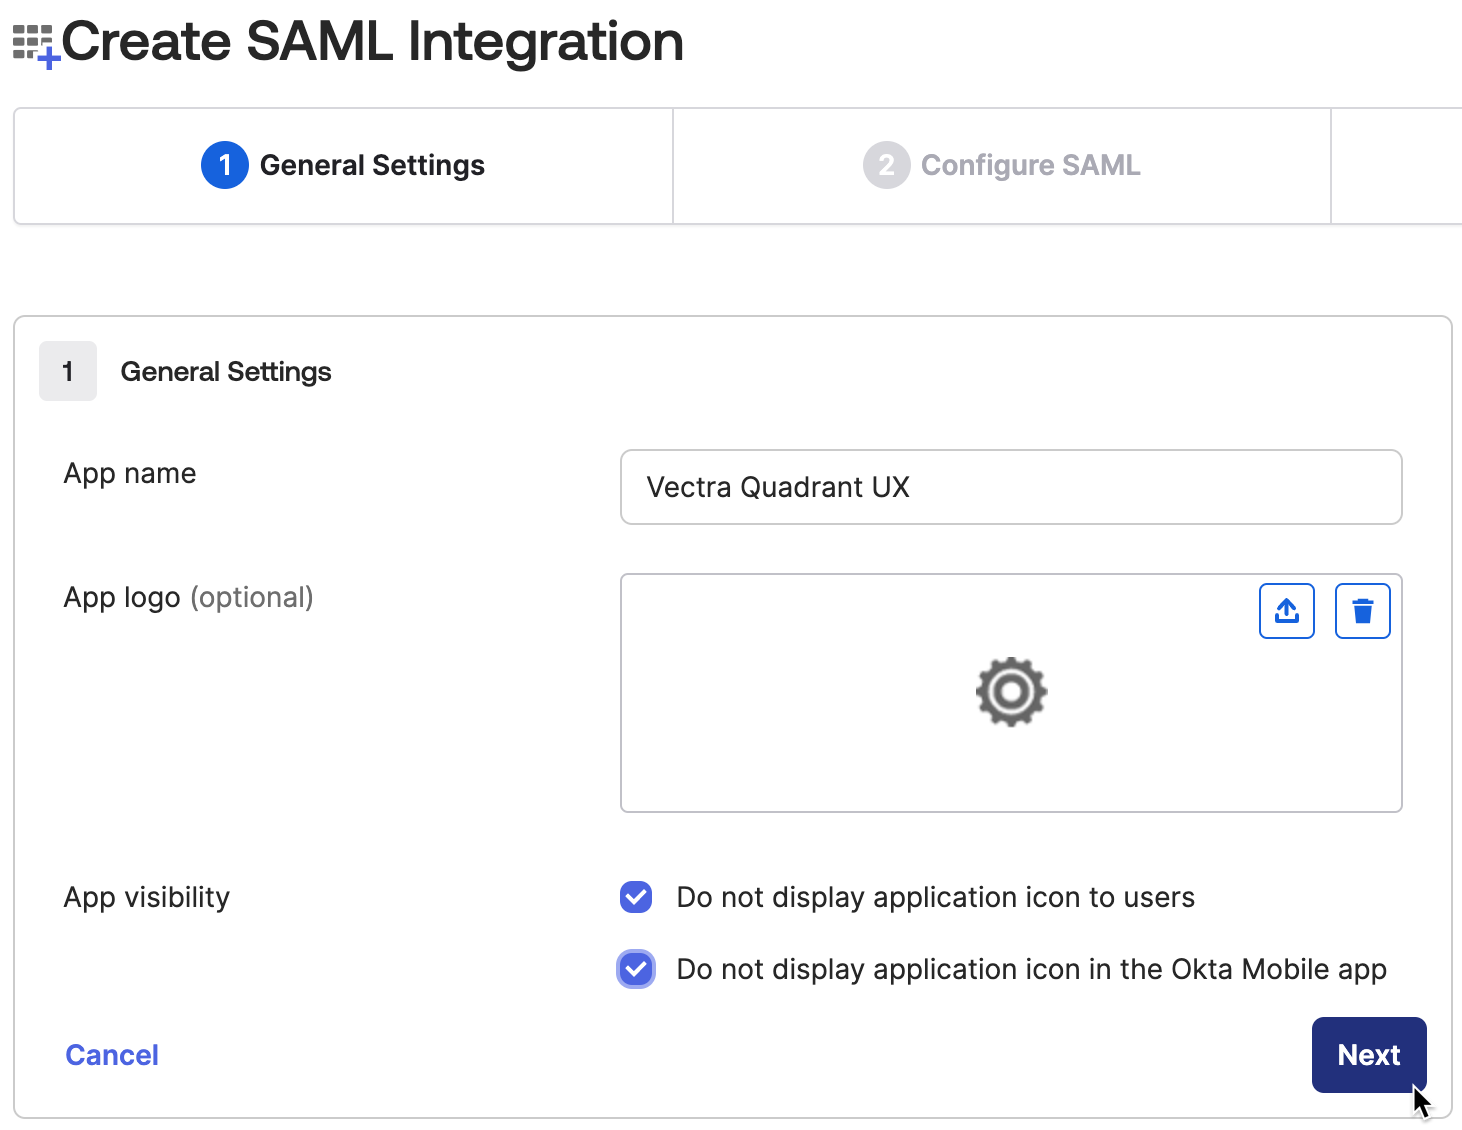Uncheck Do not display icon in Okta Mobile app
This screenshot has width=1462, height=1130.
point(636,969)
